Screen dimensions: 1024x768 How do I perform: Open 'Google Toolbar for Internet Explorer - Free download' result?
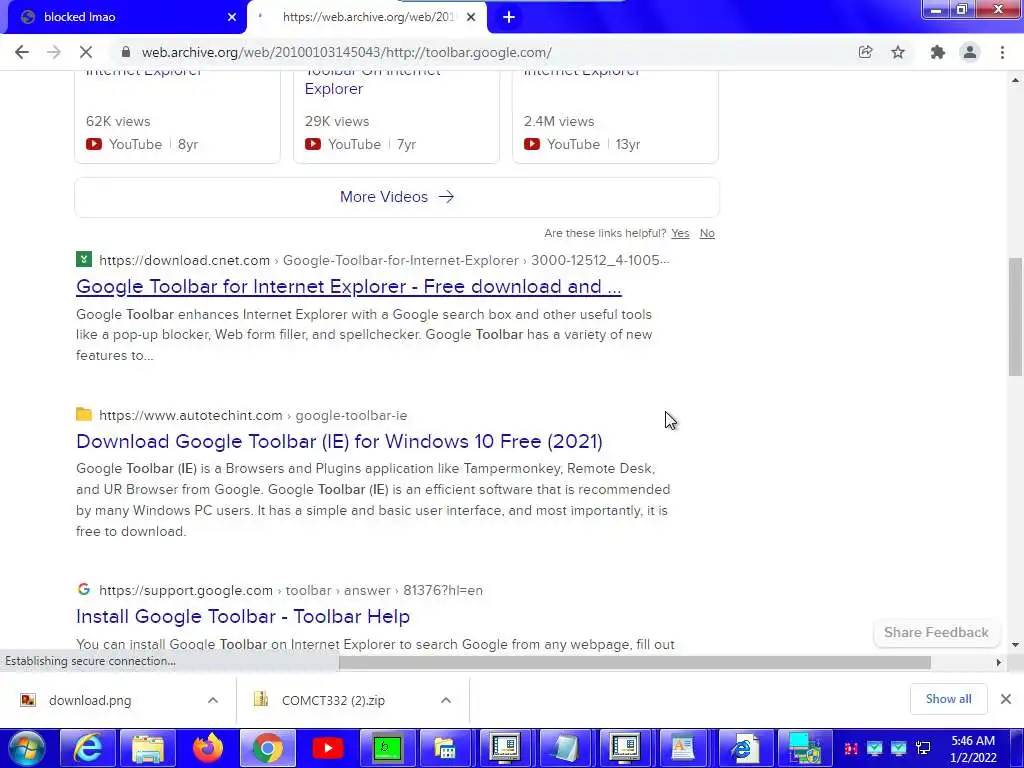click(349, 287)
